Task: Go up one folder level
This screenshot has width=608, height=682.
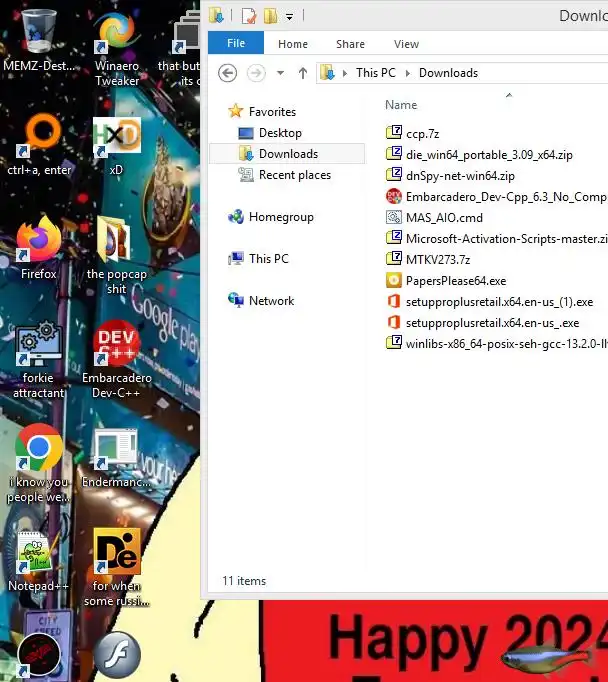Action: 303,73
